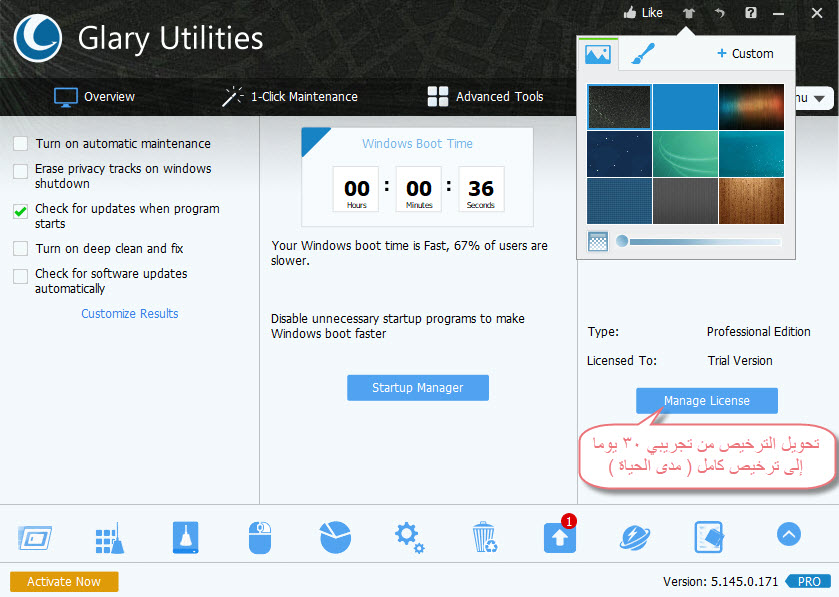Click the undo restore arrow icon

click(x=720, y=13)
